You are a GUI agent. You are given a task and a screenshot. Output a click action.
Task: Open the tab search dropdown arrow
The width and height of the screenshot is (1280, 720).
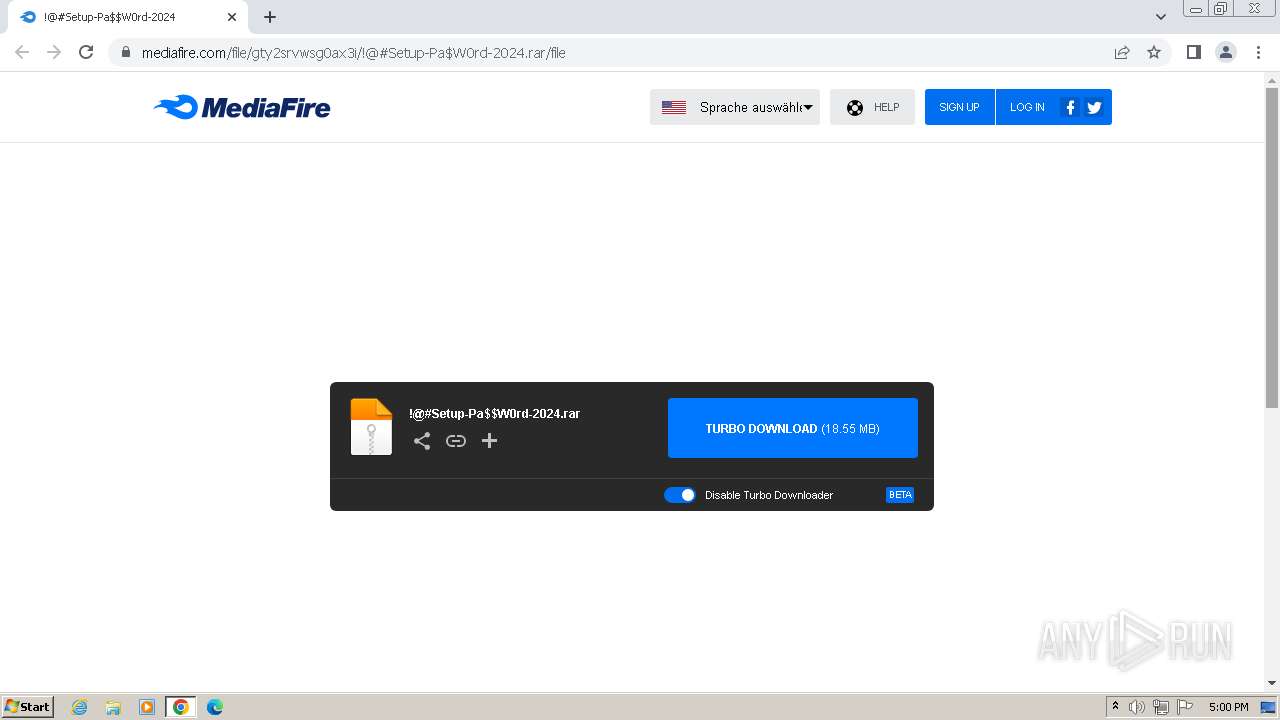1161,17
